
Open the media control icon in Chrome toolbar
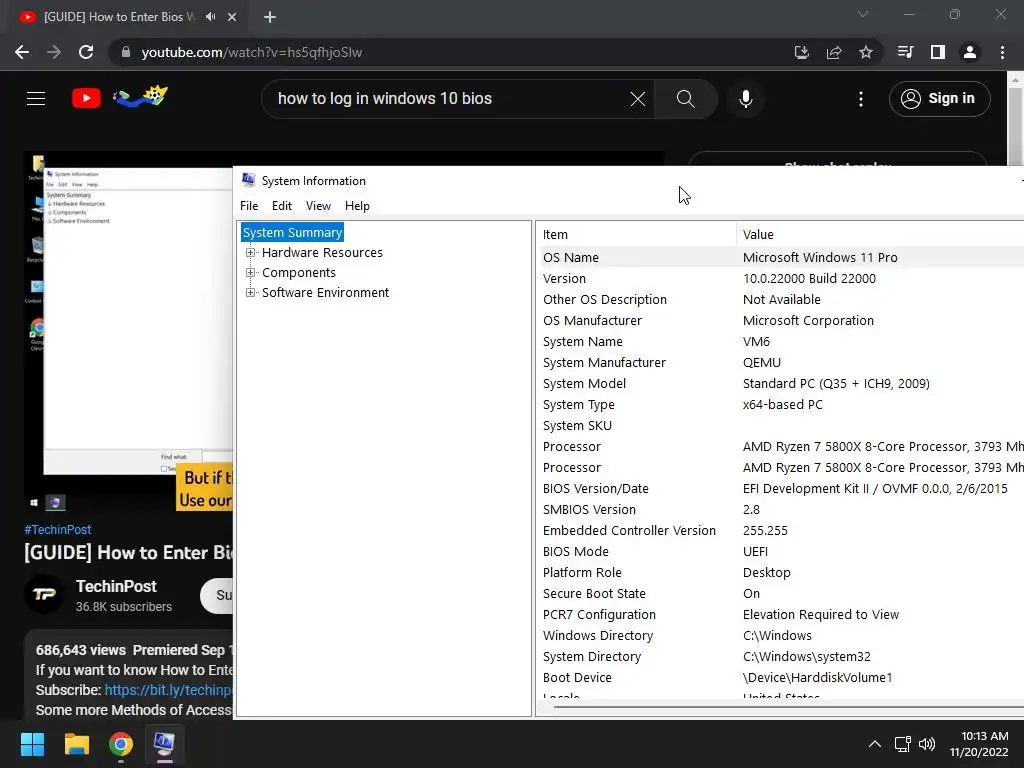click(x=905, y=52)
